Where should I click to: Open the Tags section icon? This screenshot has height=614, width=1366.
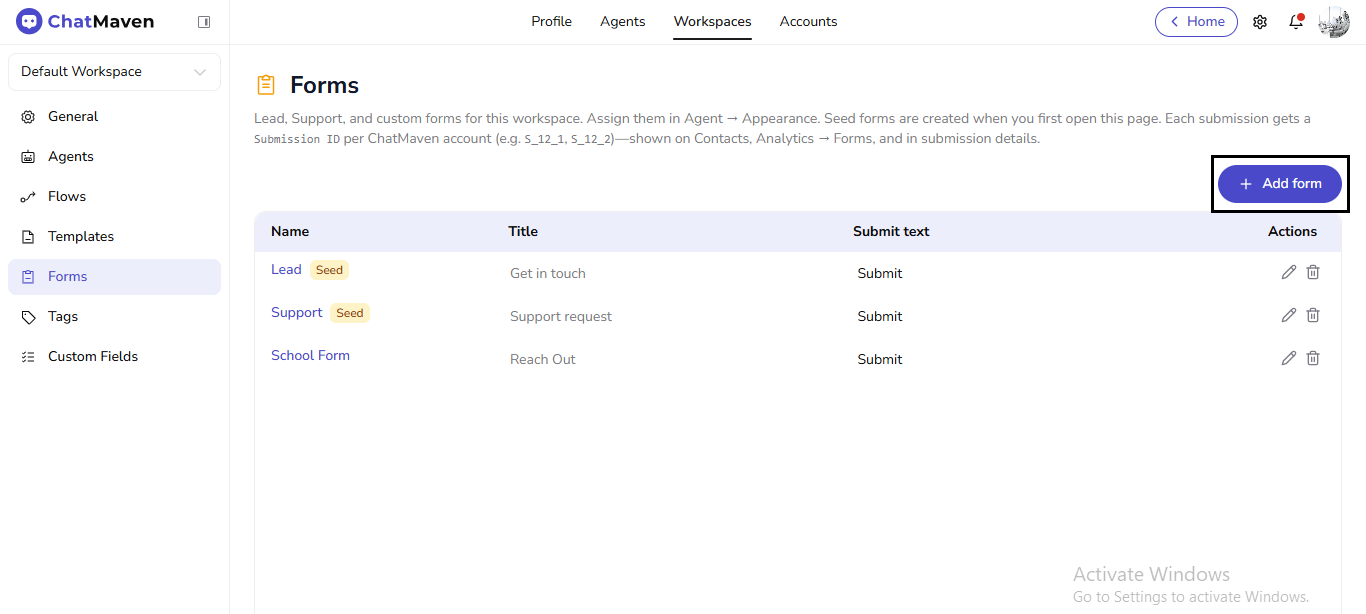click(29, 316)
